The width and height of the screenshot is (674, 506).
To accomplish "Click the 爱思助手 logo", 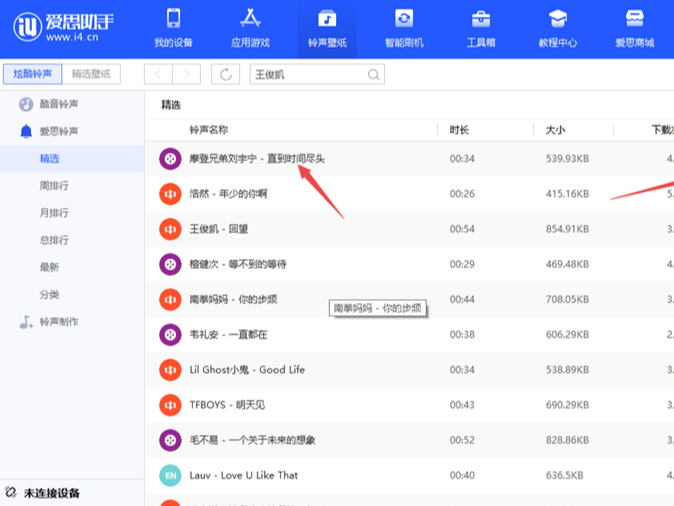I will point(64,27).
